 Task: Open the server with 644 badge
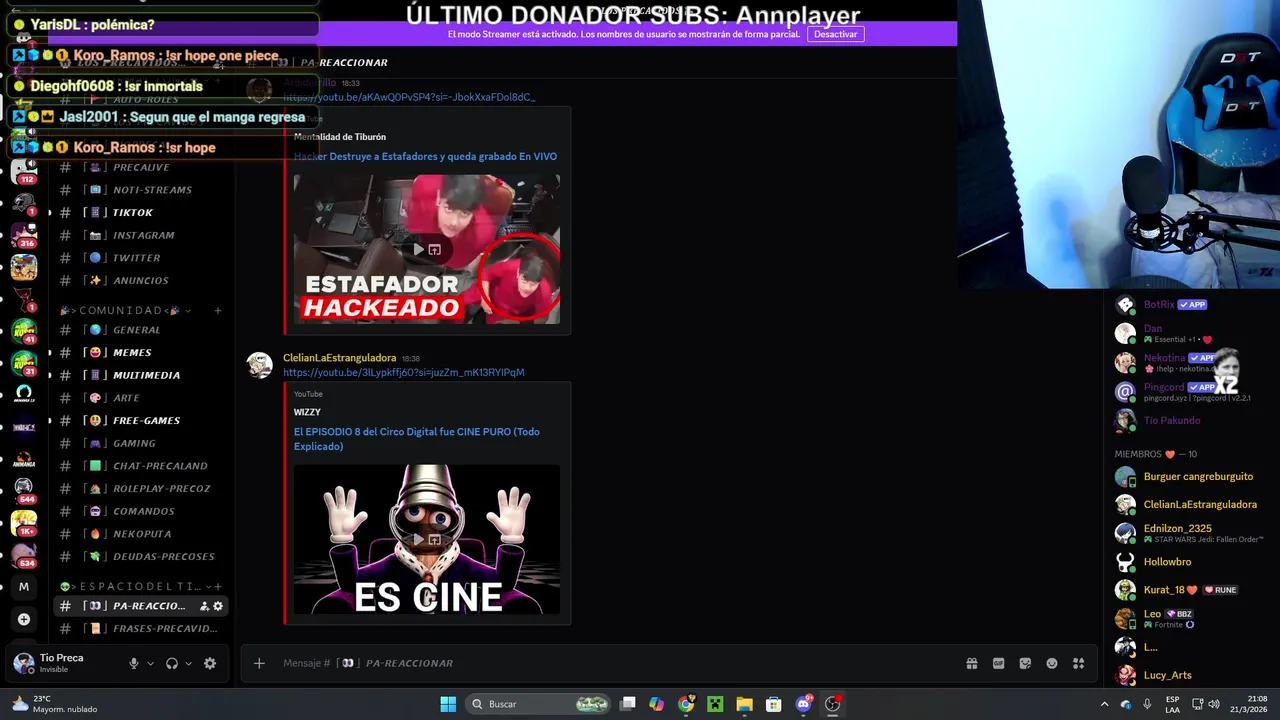point(24,489)
